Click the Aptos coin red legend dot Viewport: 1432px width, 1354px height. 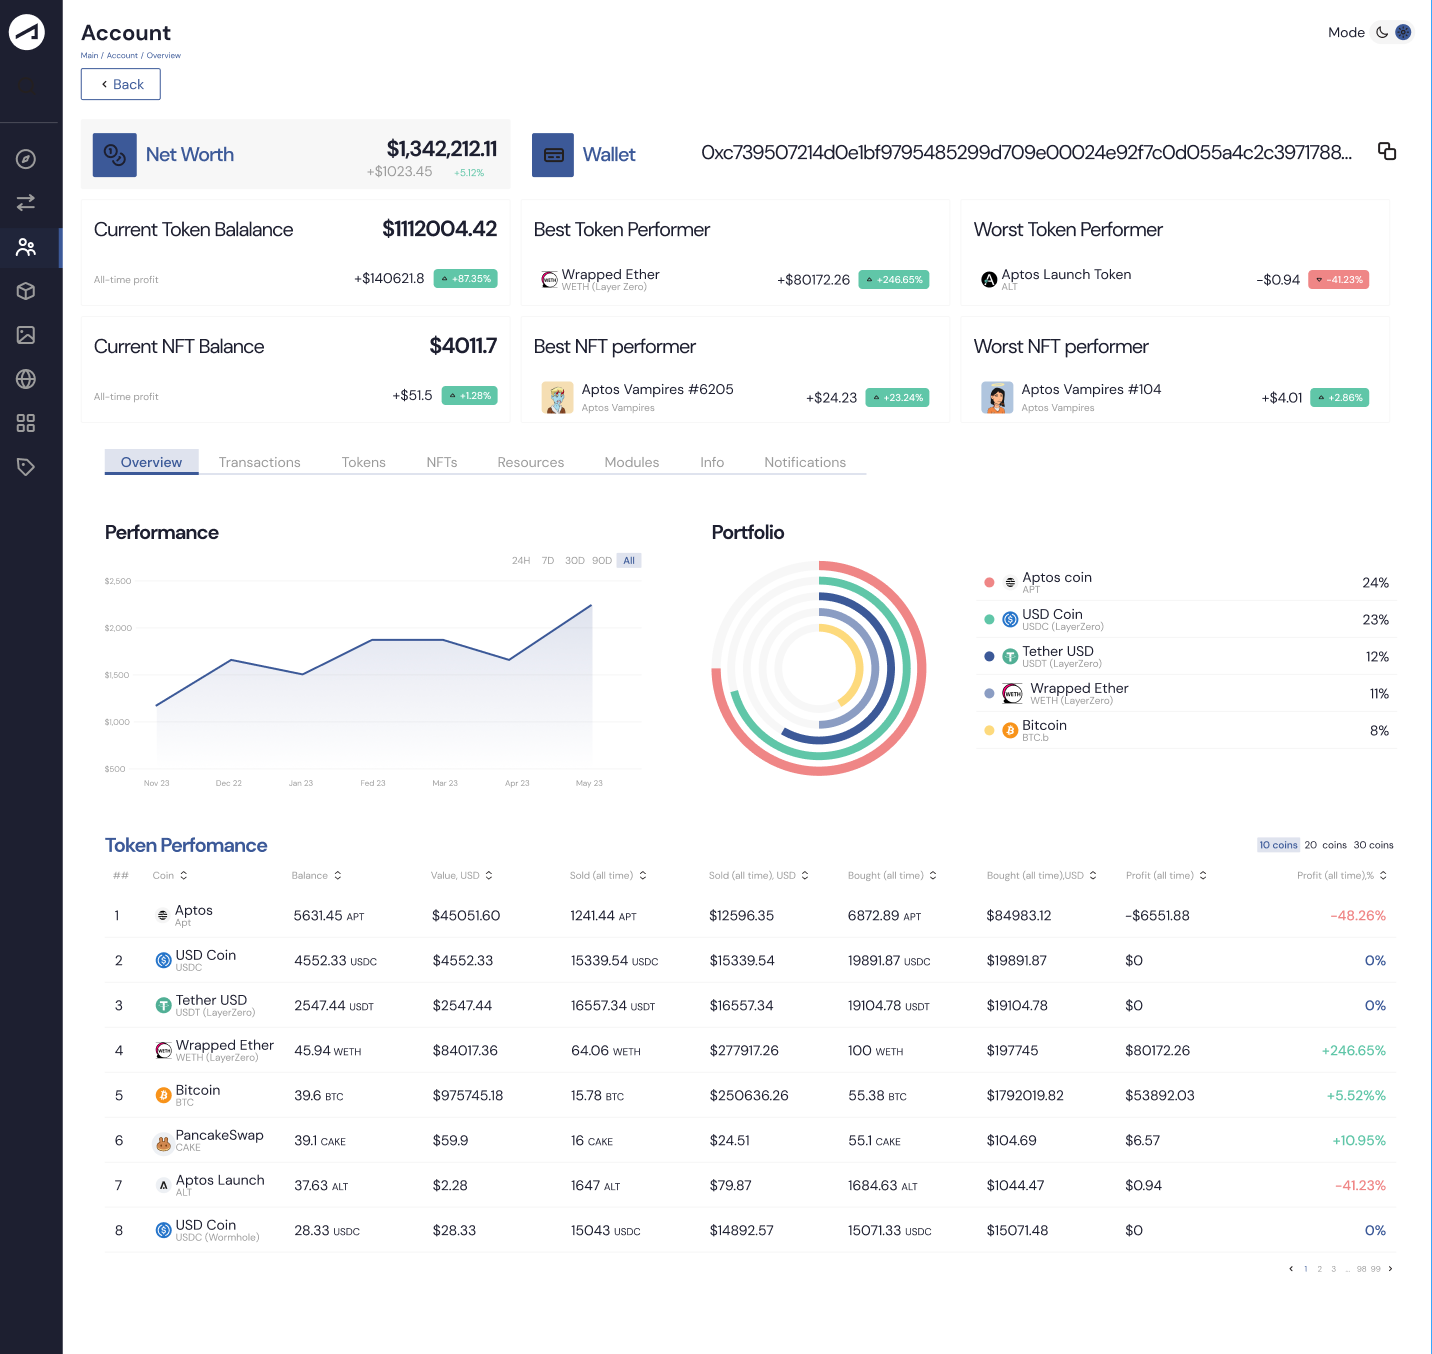click(989, 582)
